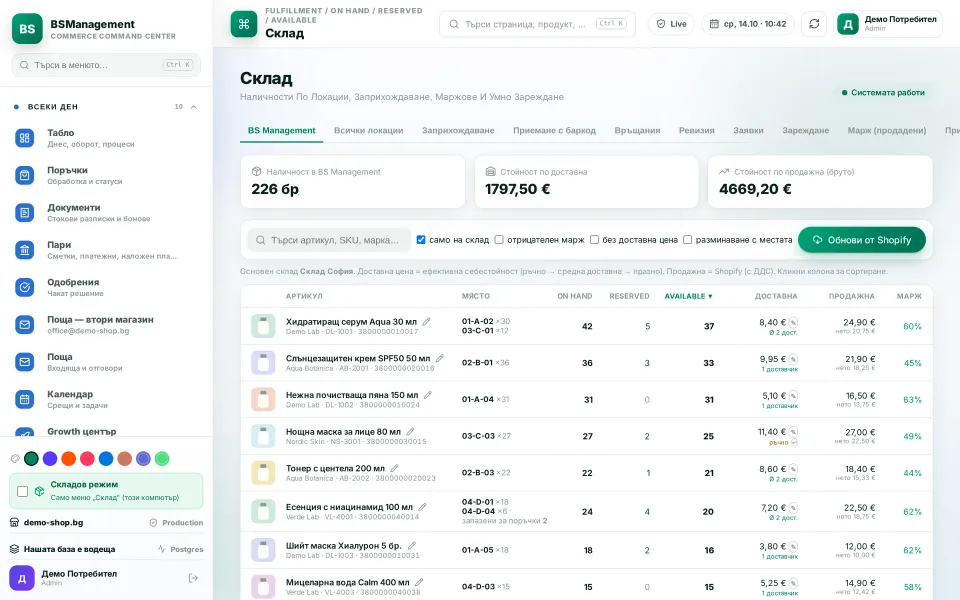Screen dimensions: 960x600
Task: Sort the table by AVAILABLE column
Action: [x=689, y=296]
